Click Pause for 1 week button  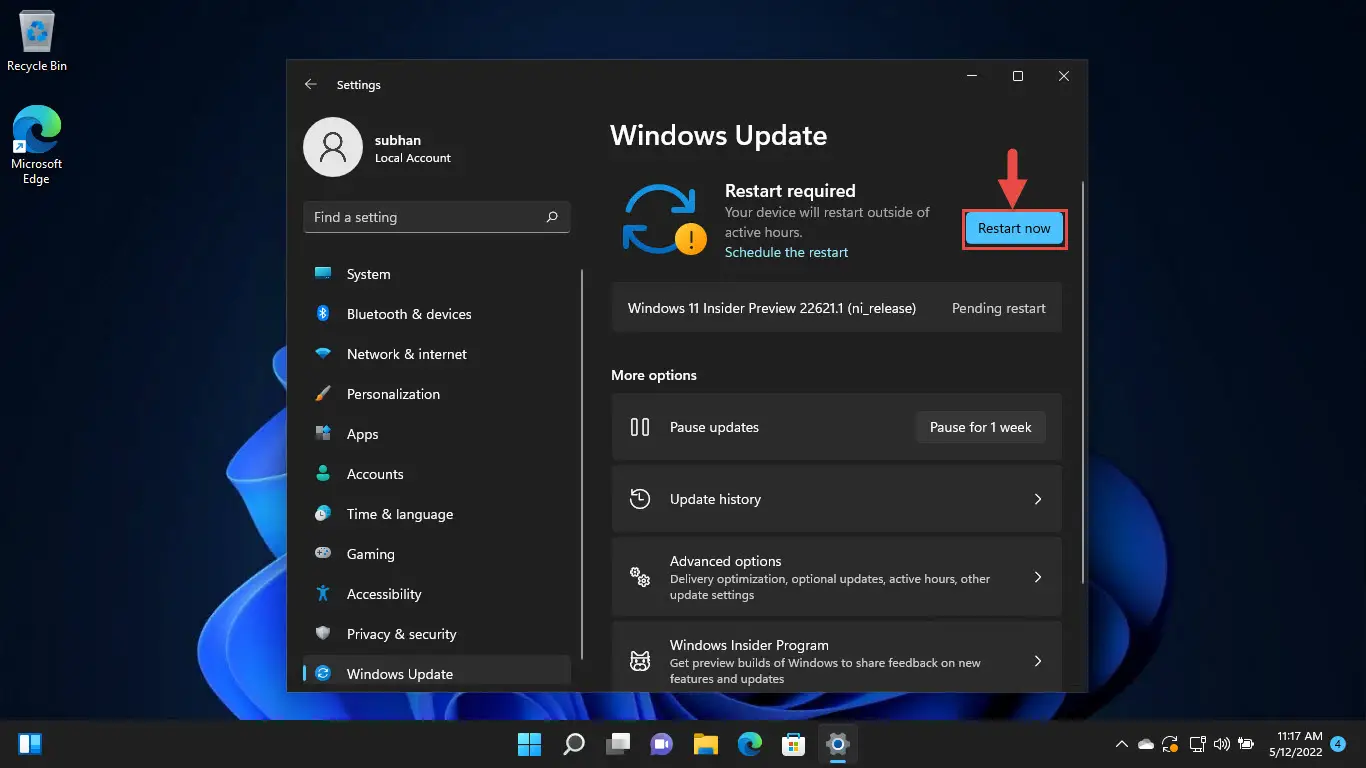(x=980, y=427)
